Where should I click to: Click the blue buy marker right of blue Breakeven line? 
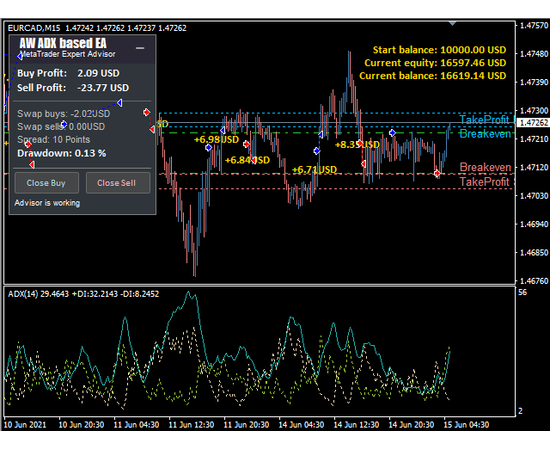click(x=393, y=133)
